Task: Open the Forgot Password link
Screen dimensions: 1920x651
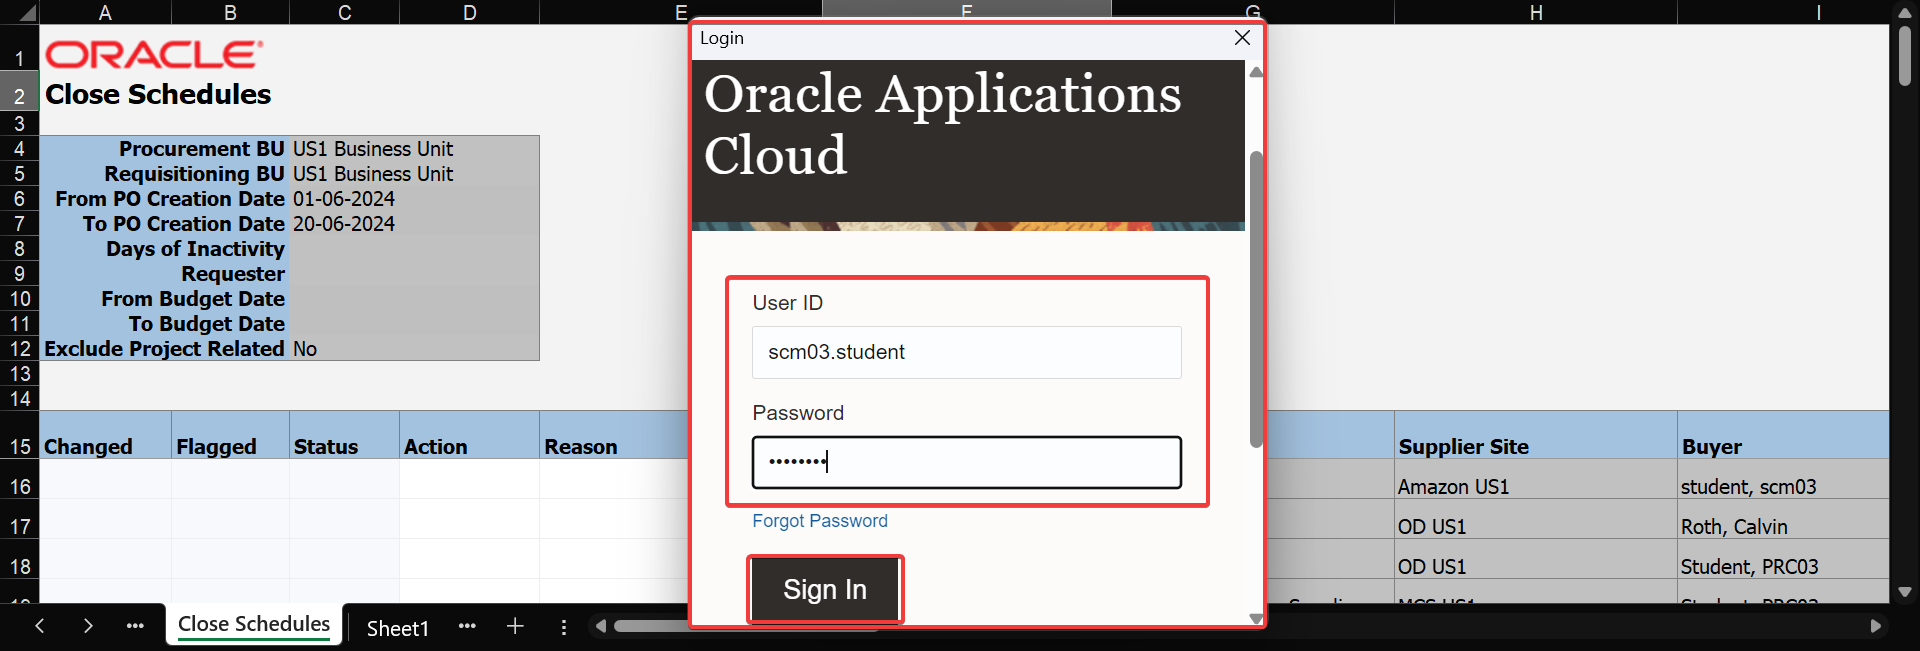Action: (x=820, y=521)
